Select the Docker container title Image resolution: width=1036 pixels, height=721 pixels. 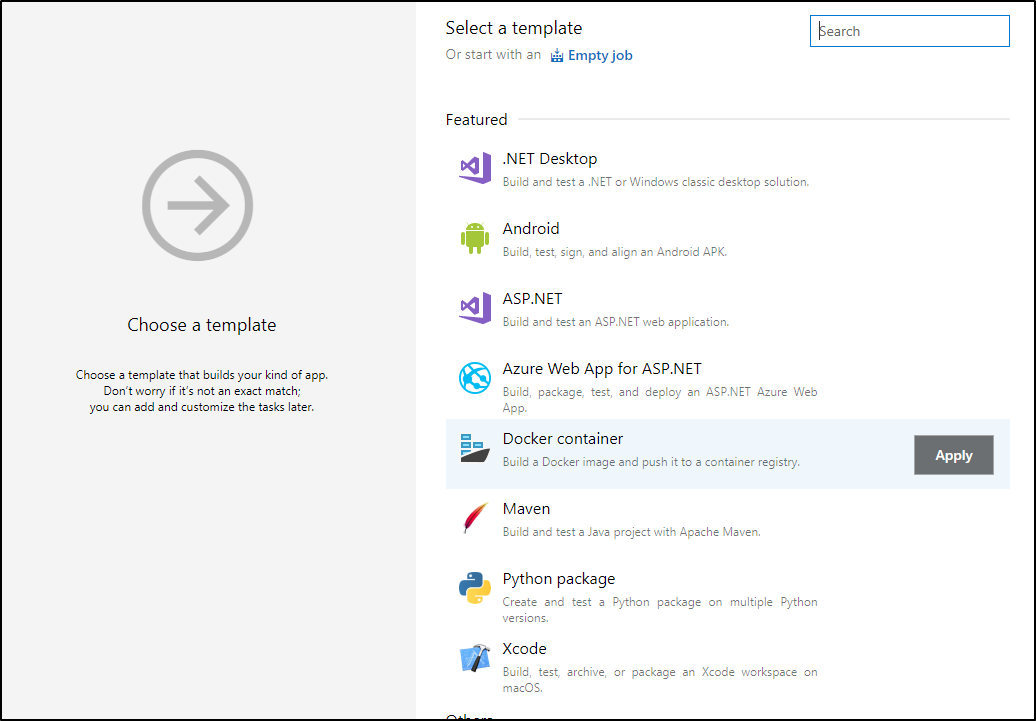[x=563, y=439]
